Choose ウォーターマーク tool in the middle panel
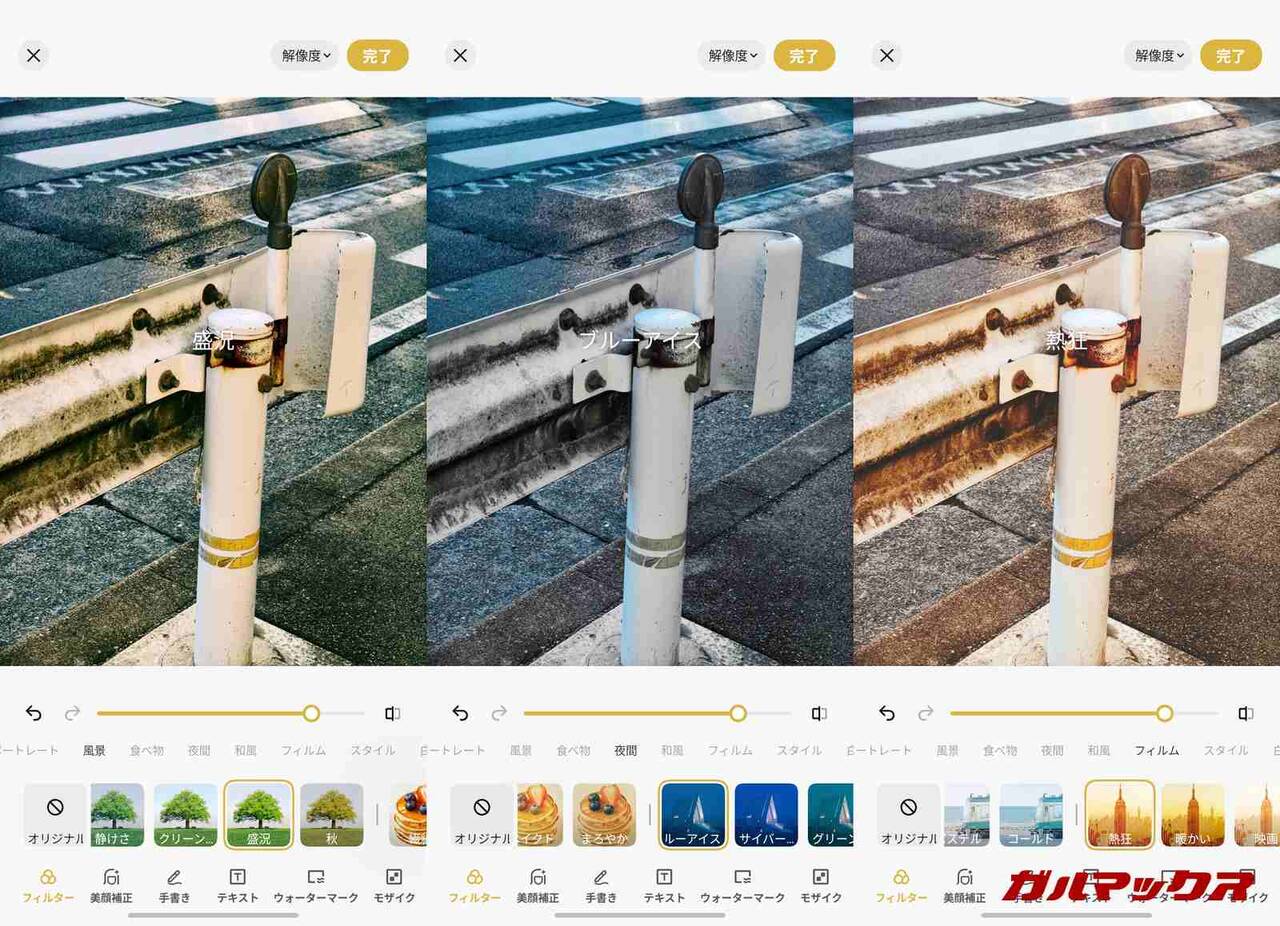This screenshot has width=1280, height=926. click(x=742, y=885)
